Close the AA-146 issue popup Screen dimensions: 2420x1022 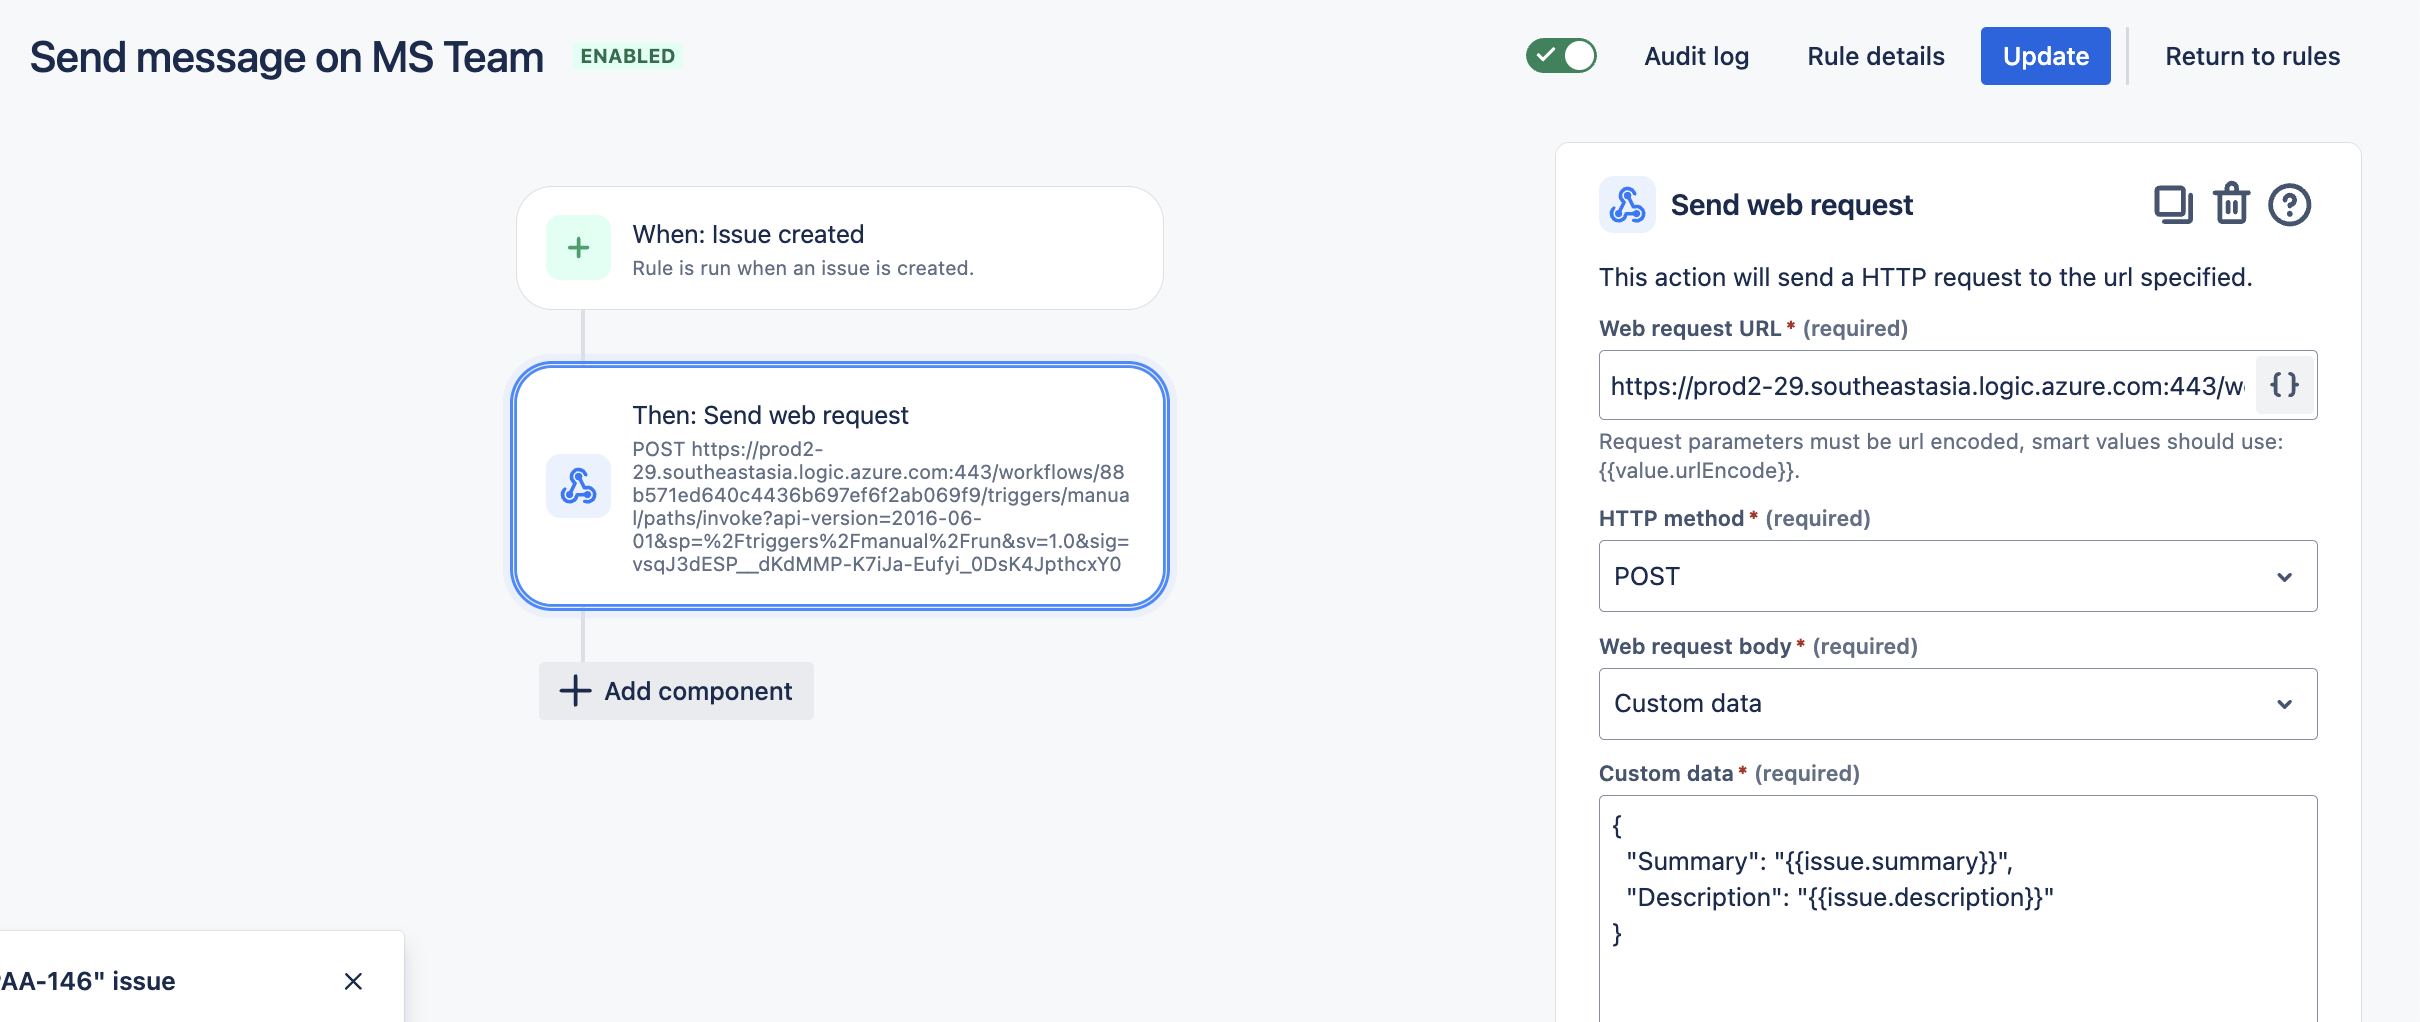pos(353,981)
